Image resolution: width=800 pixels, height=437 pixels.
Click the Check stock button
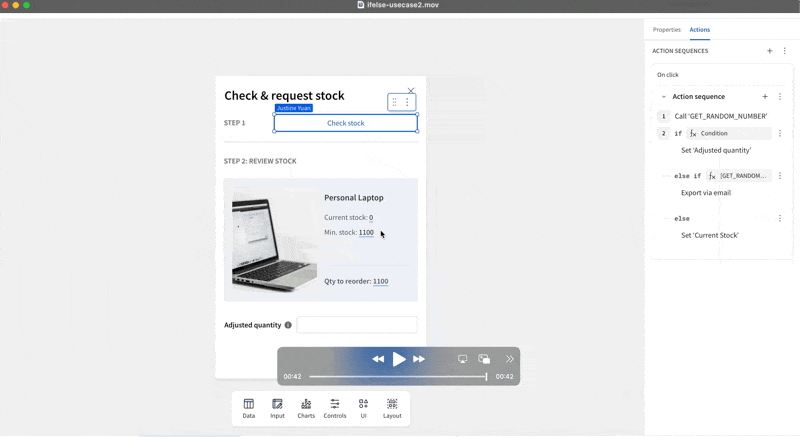346,123
